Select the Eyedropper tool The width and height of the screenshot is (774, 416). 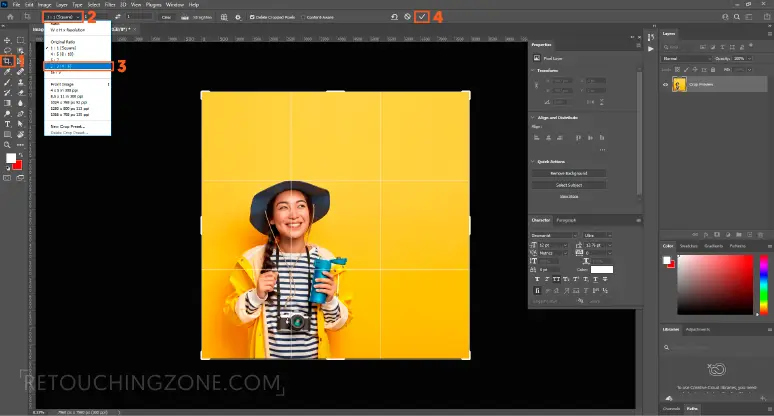7,72
